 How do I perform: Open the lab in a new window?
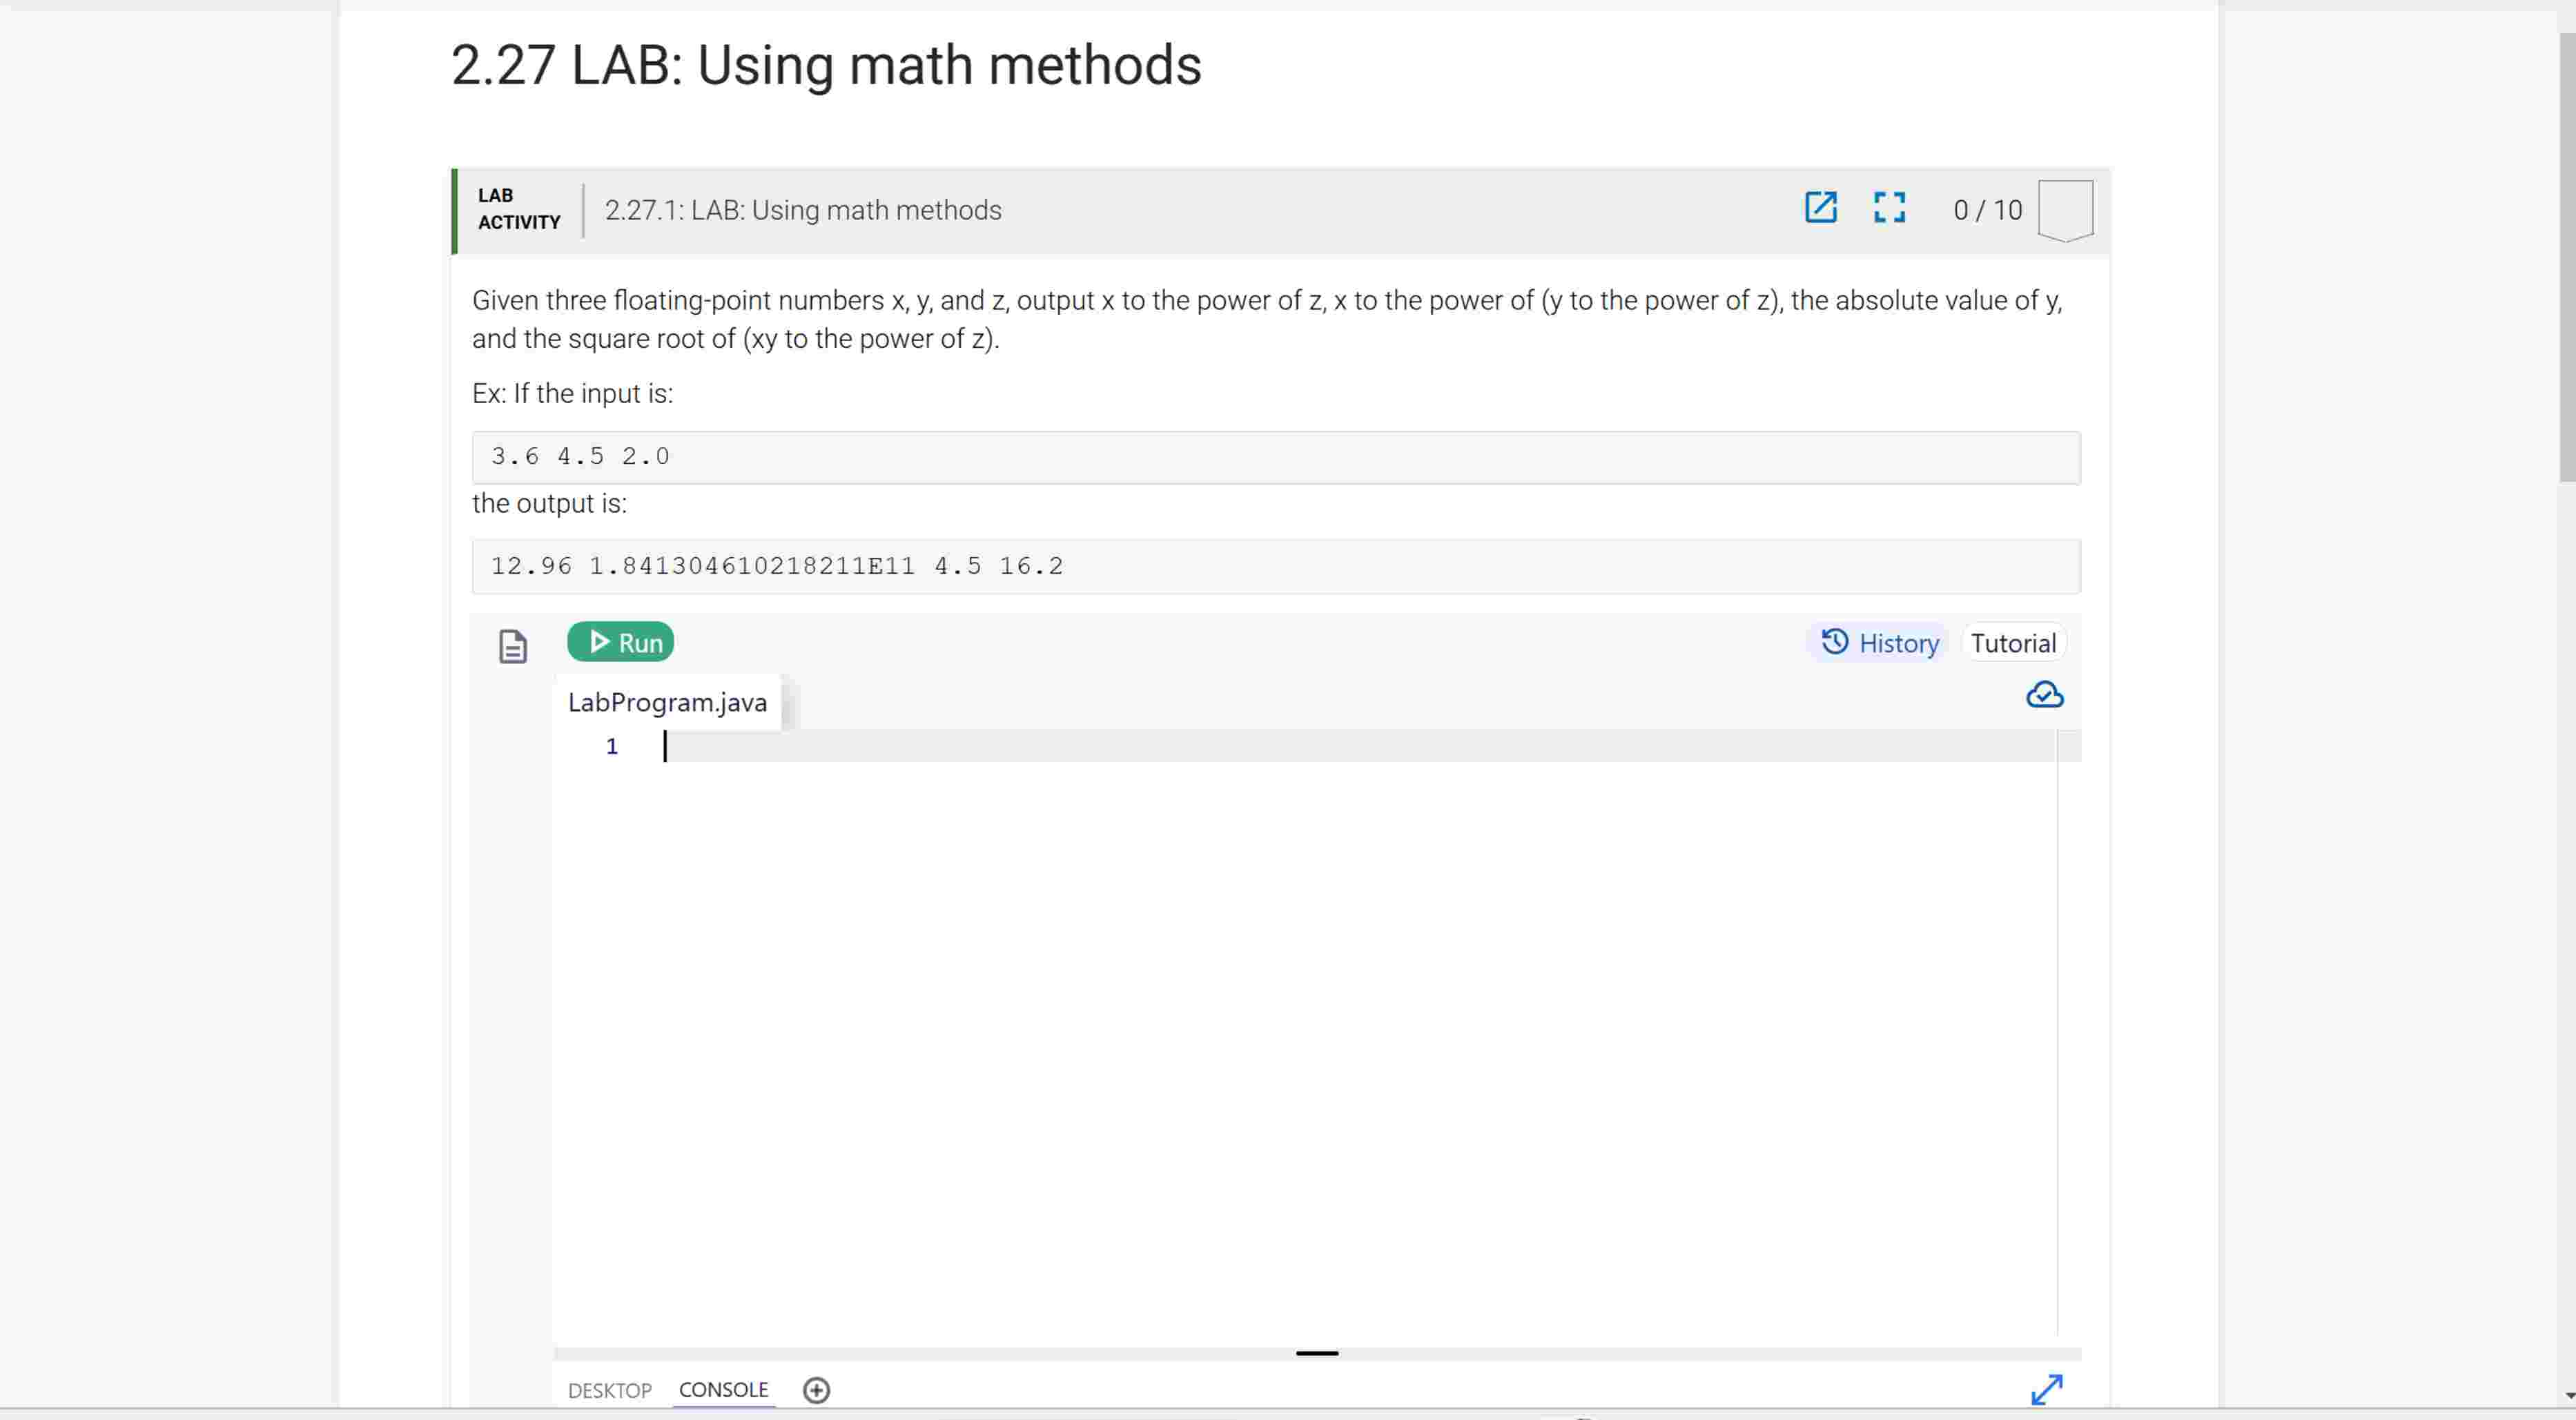1820,208
